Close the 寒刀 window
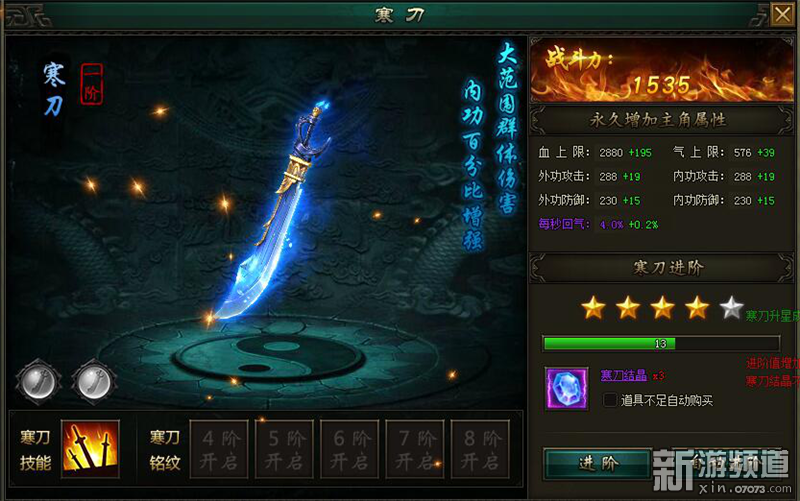 (783, 14)
